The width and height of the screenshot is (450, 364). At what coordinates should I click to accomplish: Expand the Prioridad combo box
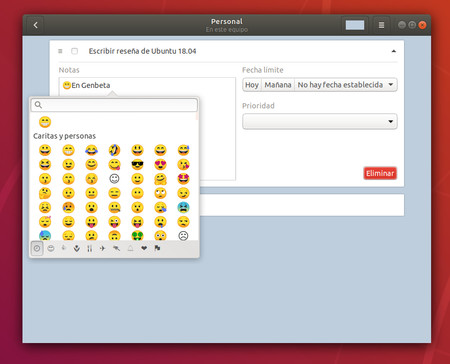coord(320,121)
